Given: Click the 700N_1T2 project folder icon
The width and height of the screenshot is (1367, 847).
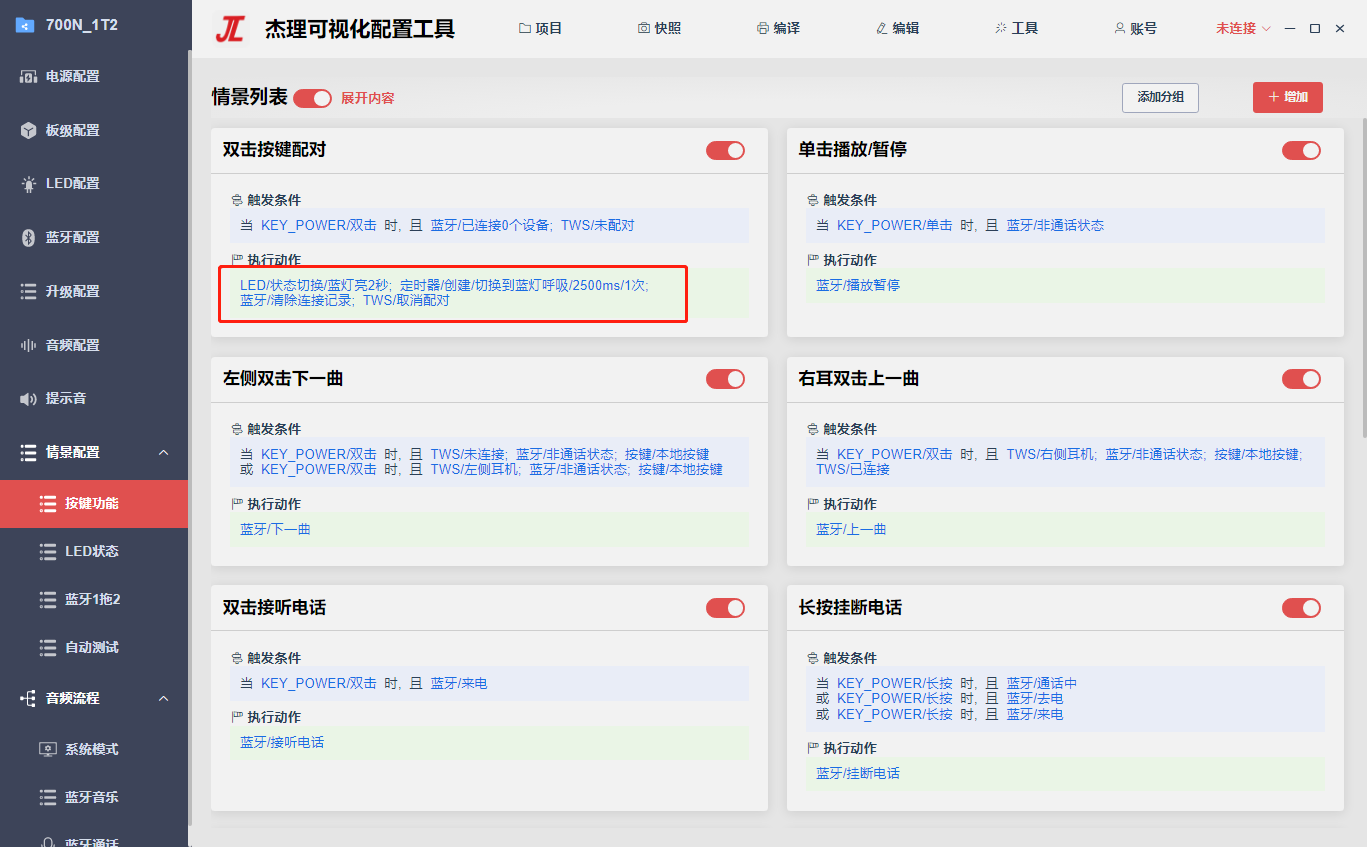Looking at the screenshot, I should [26, 25].
